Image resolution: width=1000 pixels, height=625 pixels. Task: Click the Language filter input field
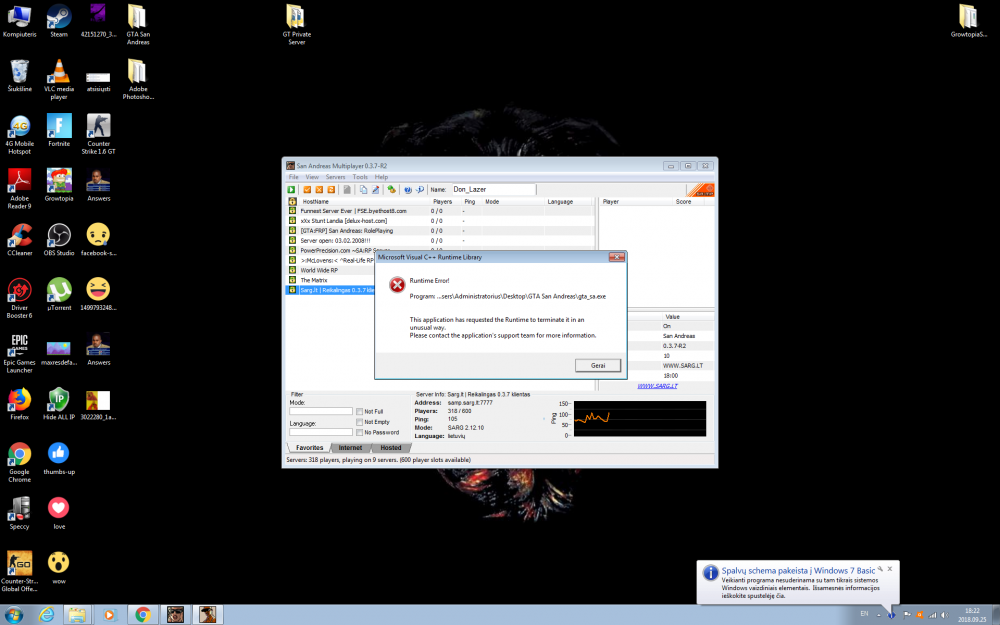[x=321, y=432]
